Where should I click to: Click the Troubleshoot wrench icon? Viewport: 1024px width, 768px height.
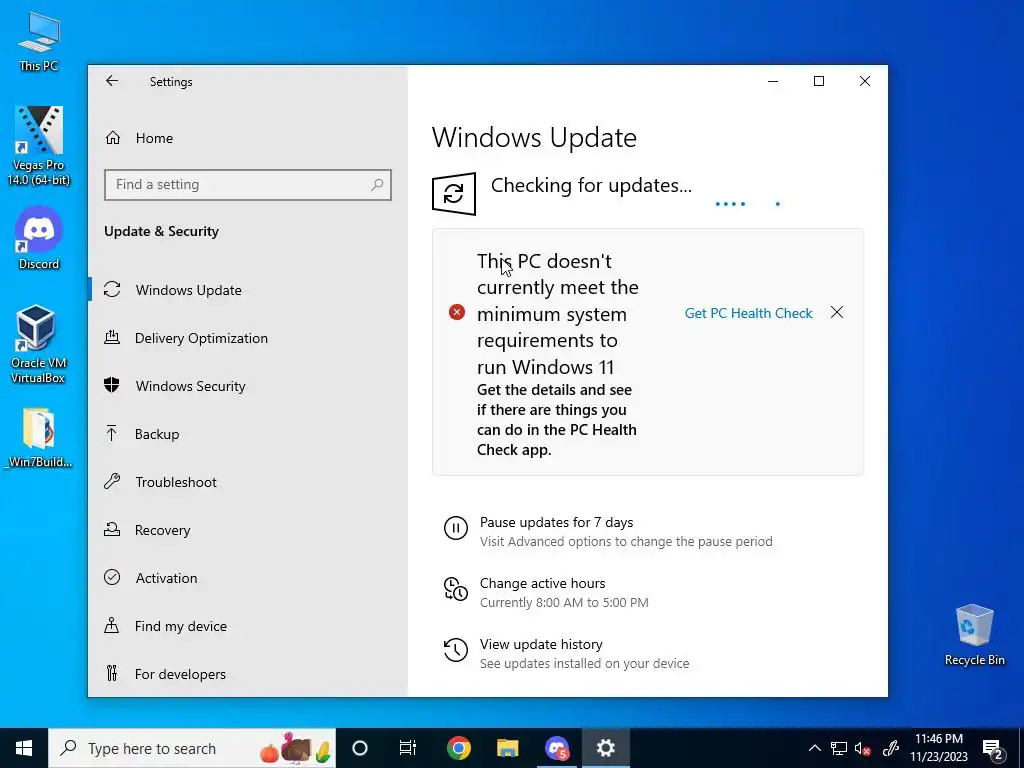112,481
